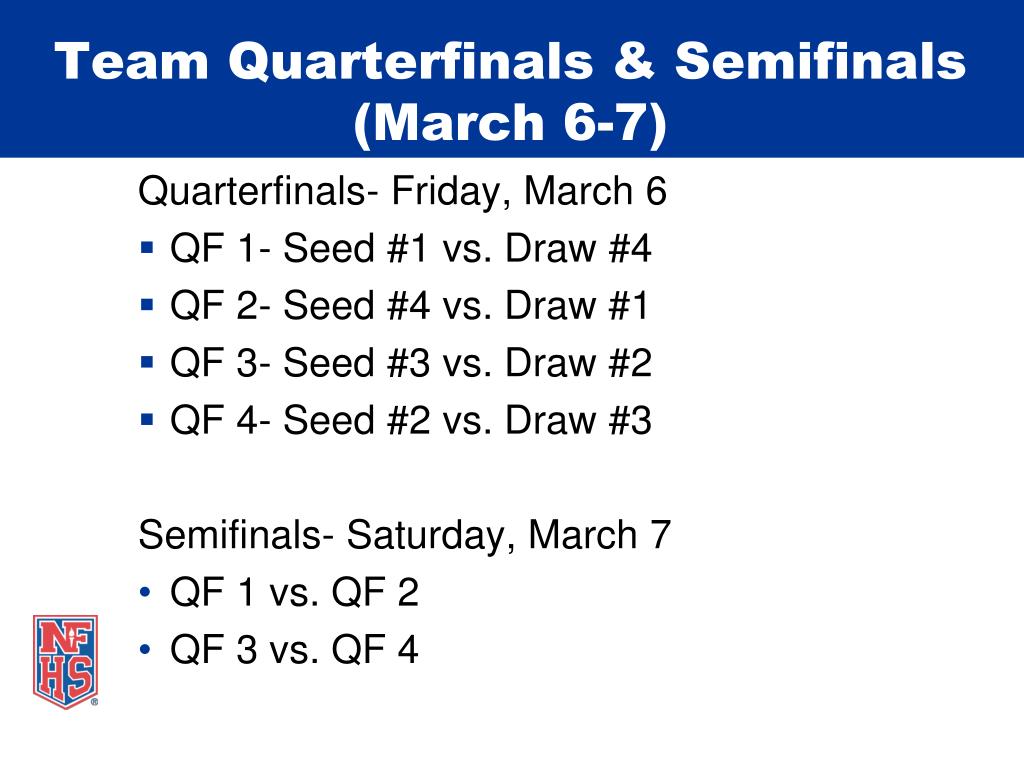This screenshot has height=768, width=1024.
Task: Click the registered trademark symbol by logo
Action: tap(94, 702)
